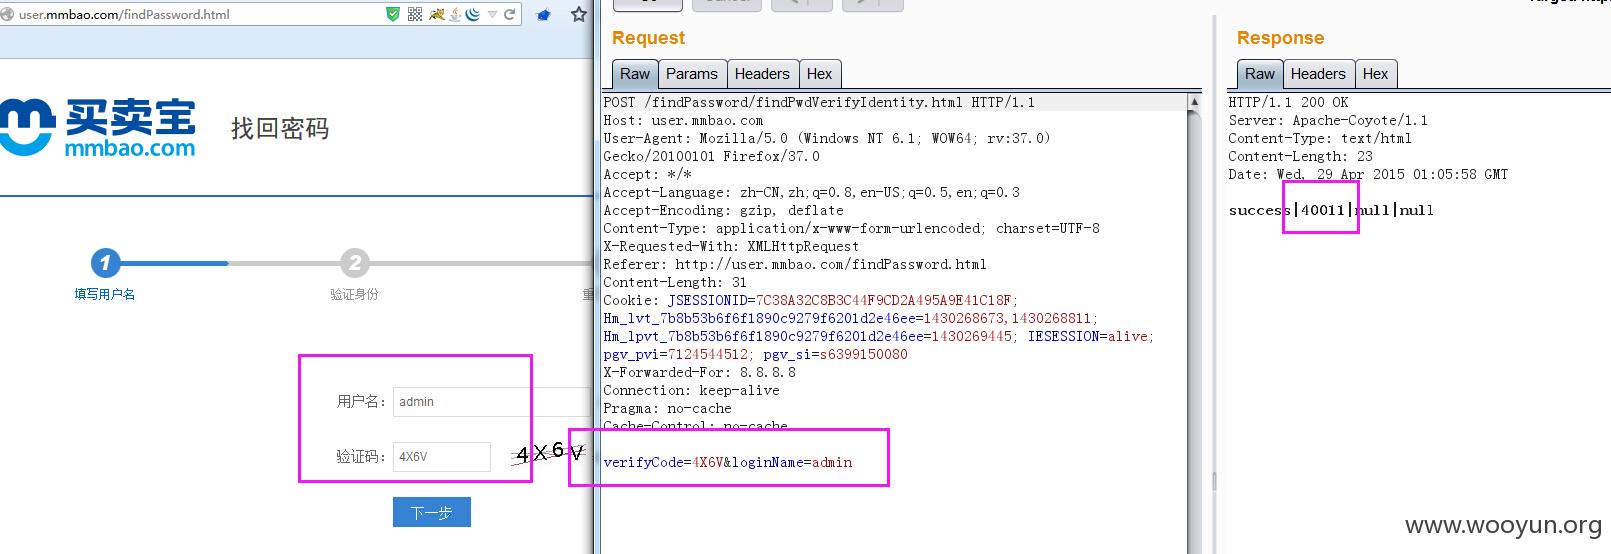Screen dimensions: 1611x554
Task: Click the step 1 circle indicator
Action: [x=105, y=263]
